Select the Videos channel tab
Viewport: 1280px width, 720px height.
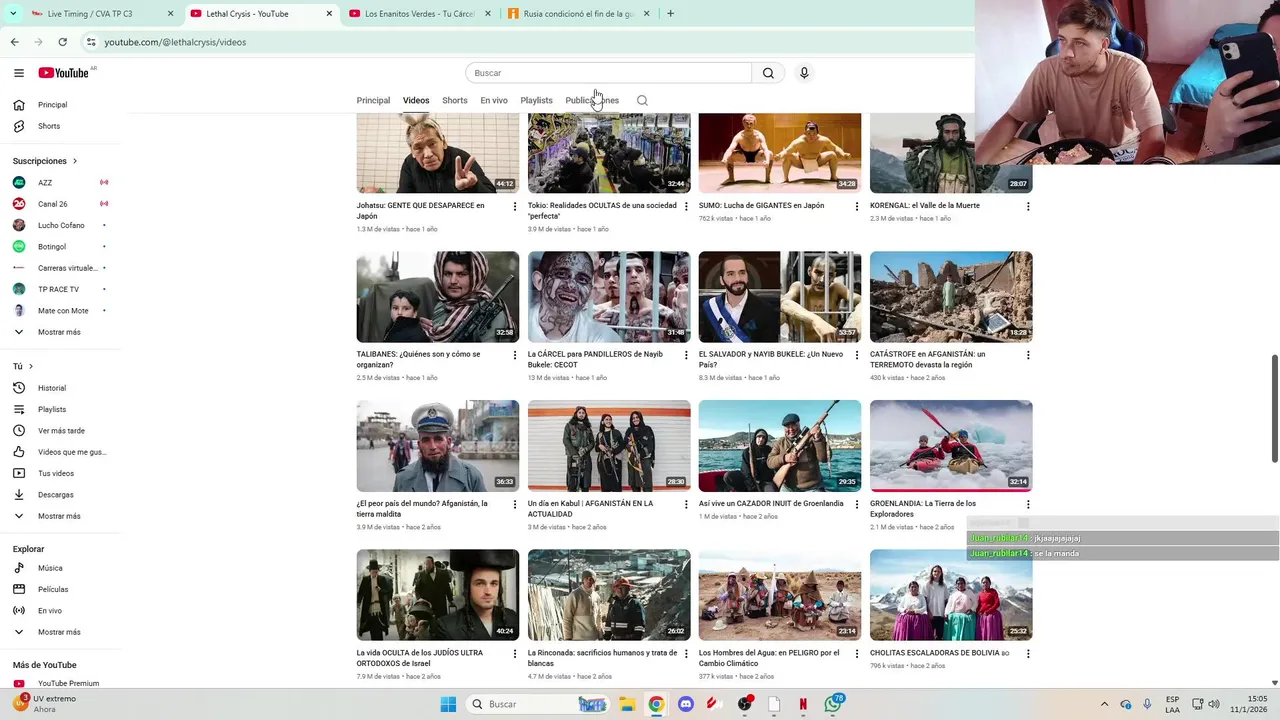click(416, 100)
